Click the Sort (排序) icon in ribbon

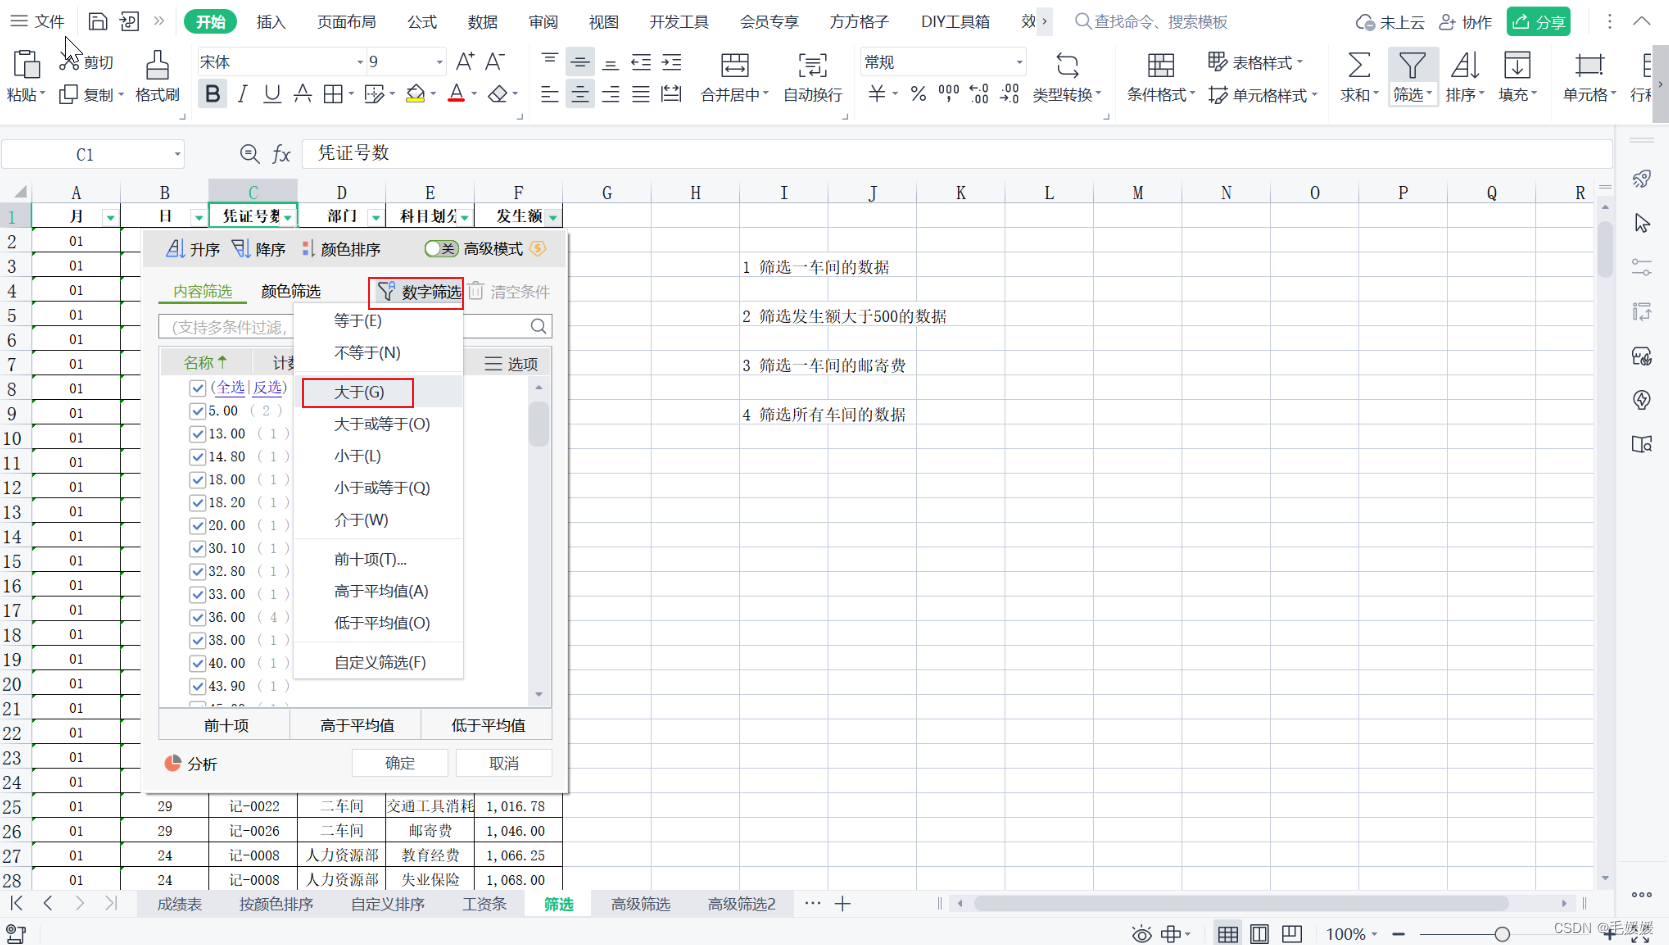1465,65
